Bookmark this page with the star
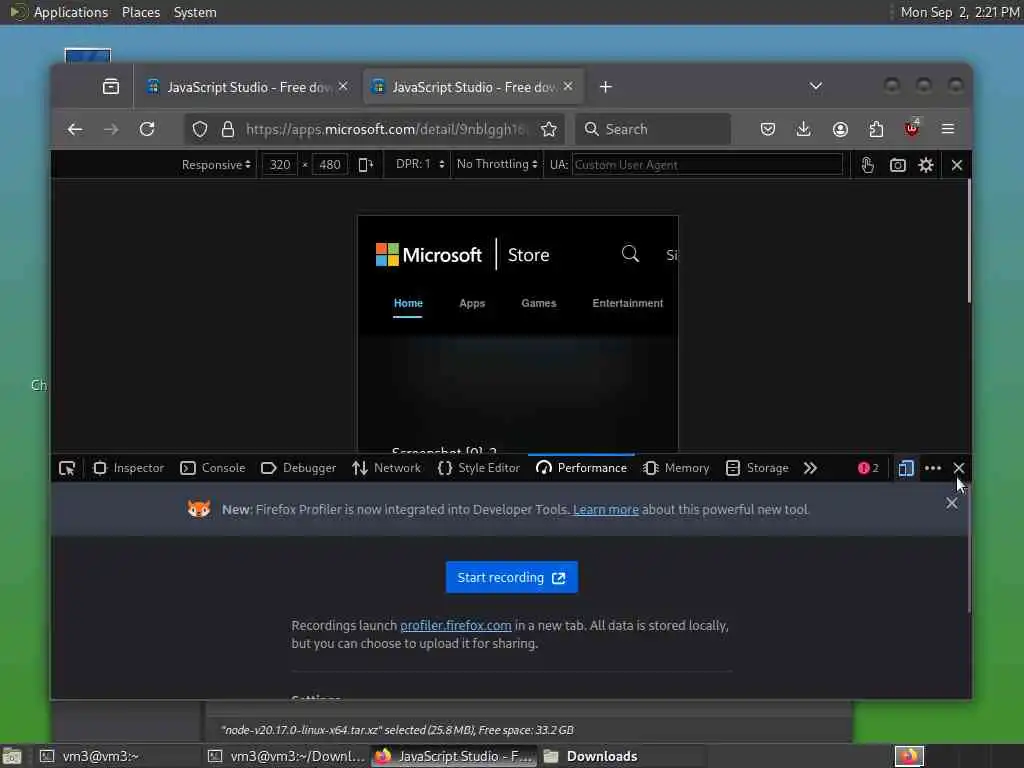The image size is (1024, 768). (549, 129)
